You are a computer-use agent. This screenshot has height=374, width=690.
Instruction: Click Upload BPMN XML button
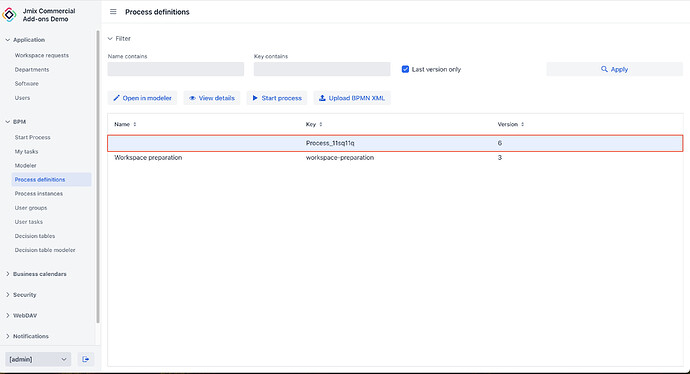352,98
